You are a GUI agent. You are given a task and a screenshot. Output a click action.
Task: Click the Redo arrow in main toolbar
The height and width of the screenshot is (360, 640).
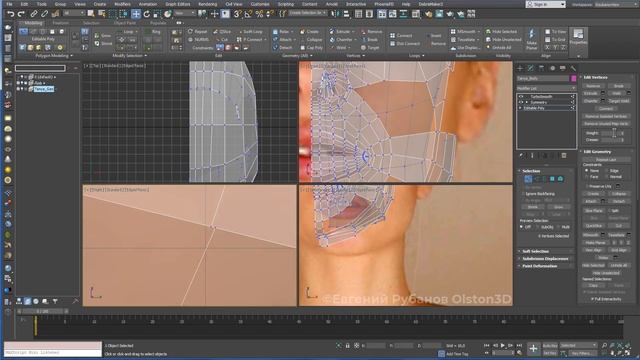[x=21, y=14]
